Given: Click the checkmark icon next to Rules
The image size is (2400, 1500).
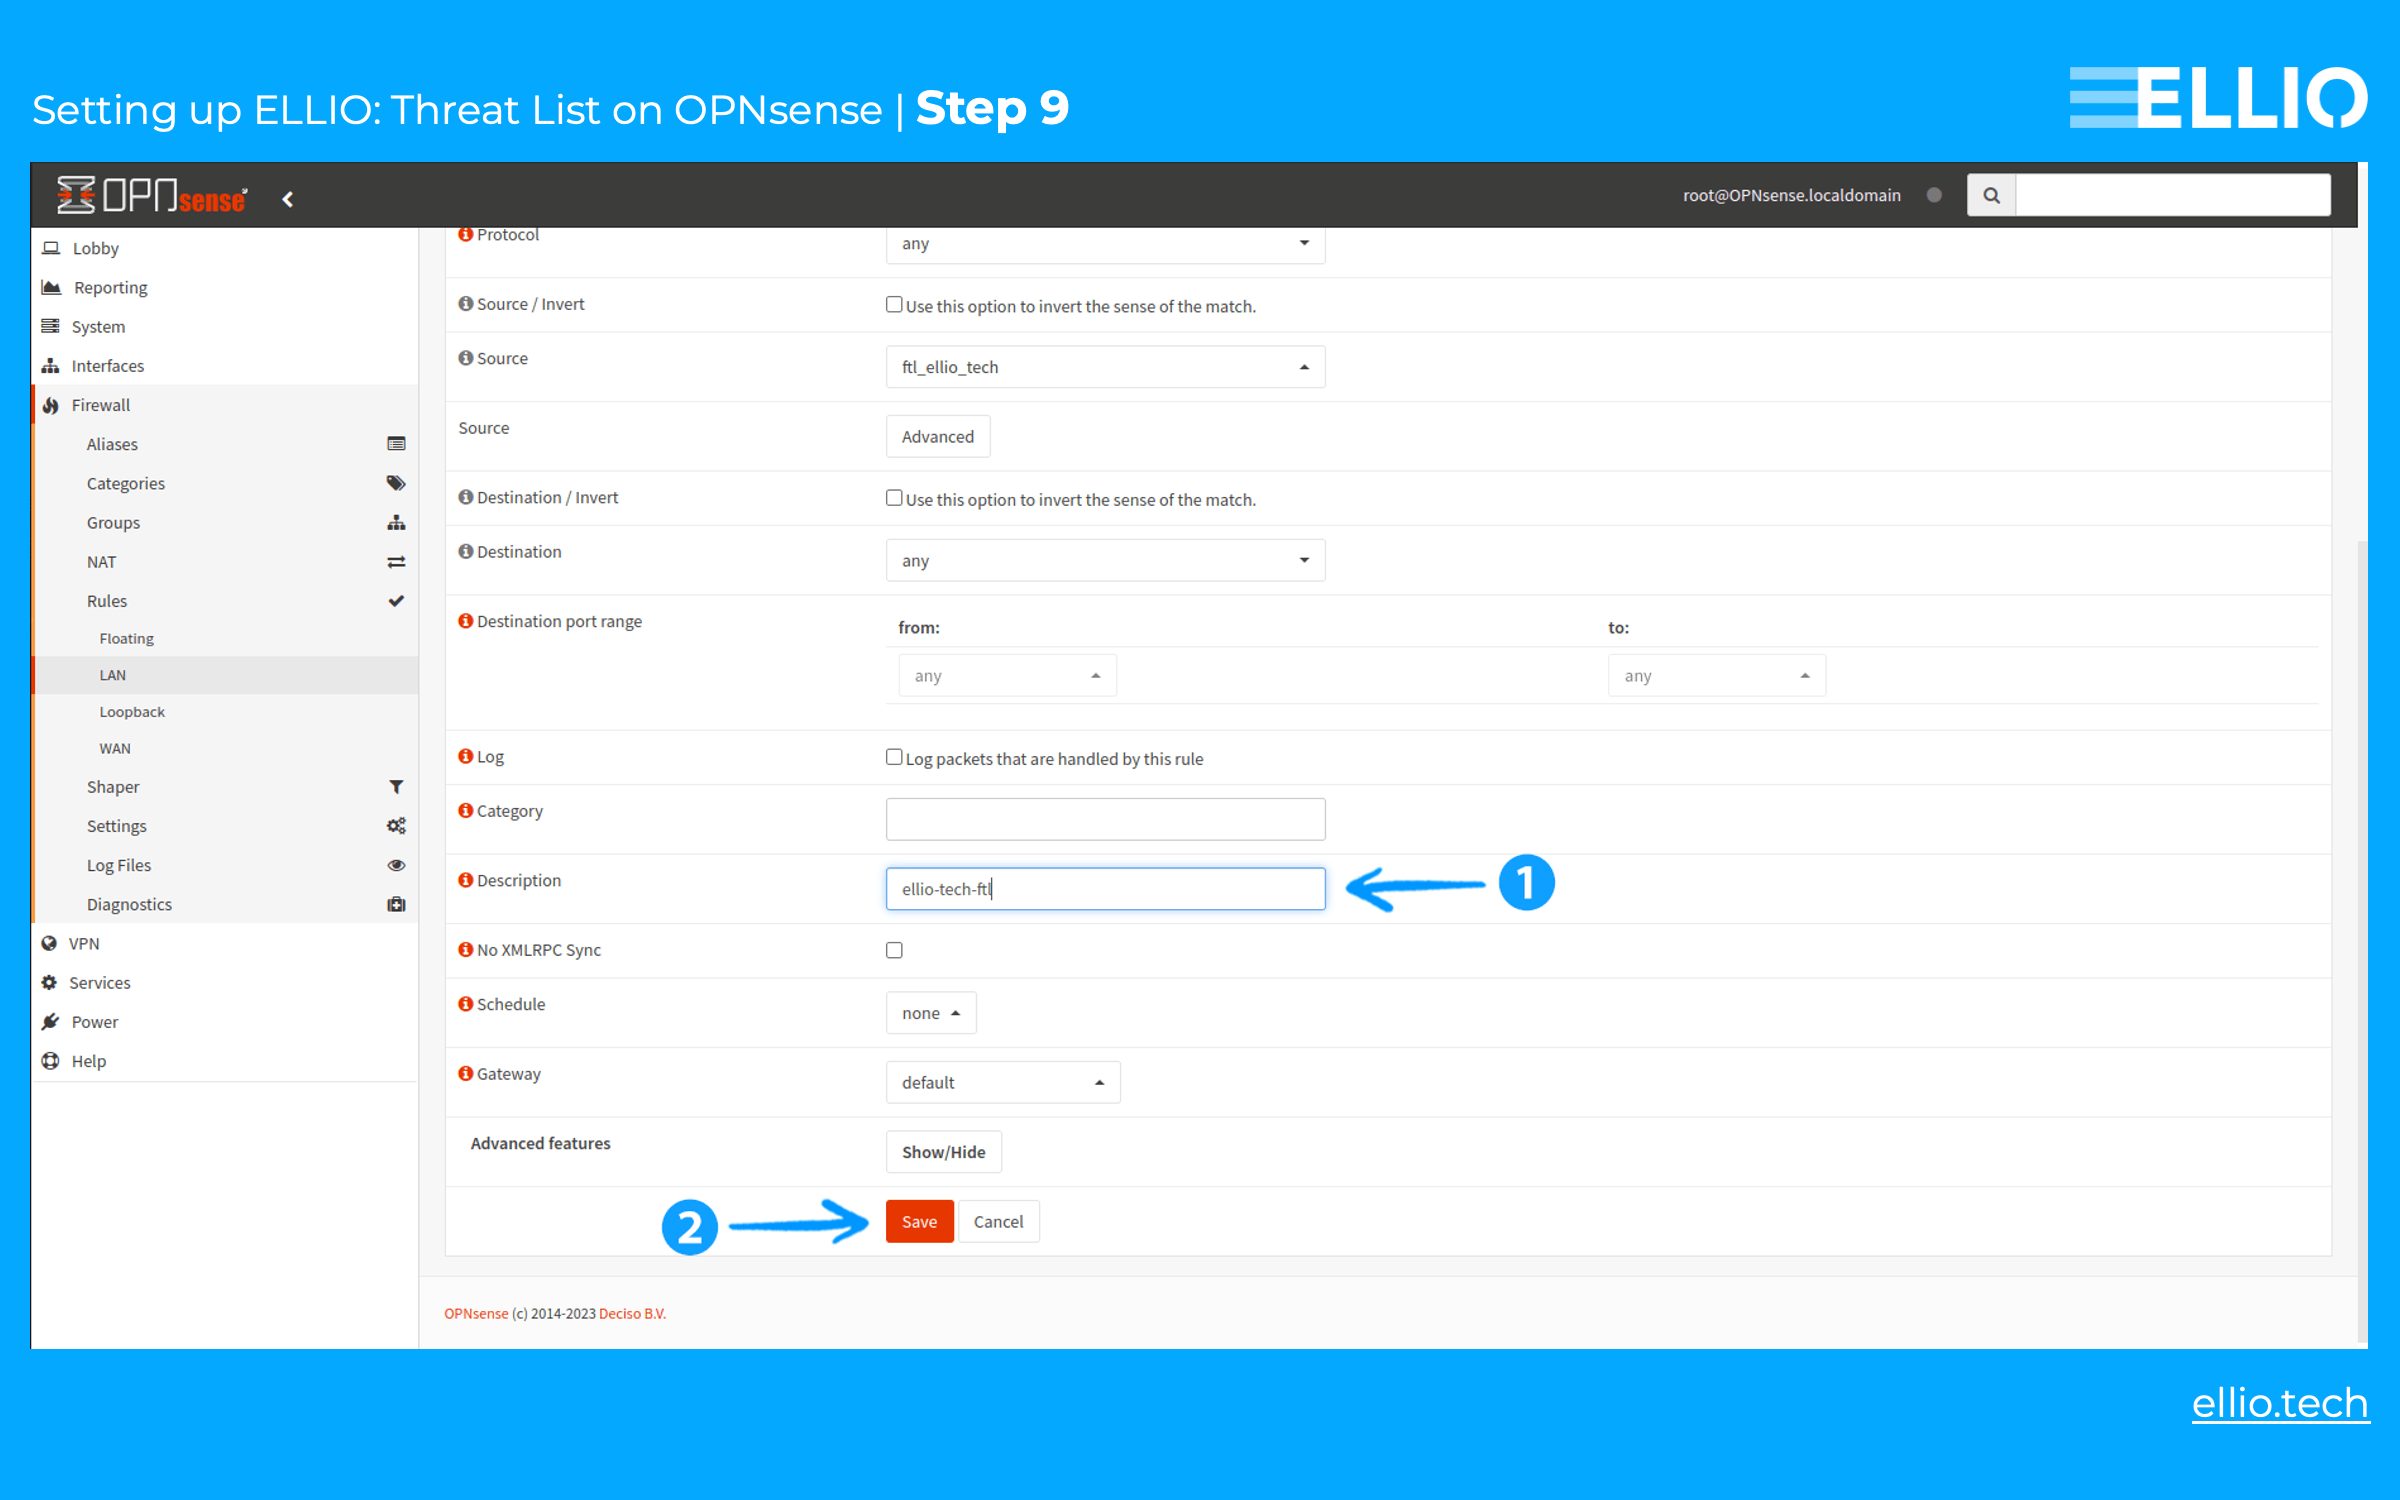Looking at the screenshot, I should (396, 600).
